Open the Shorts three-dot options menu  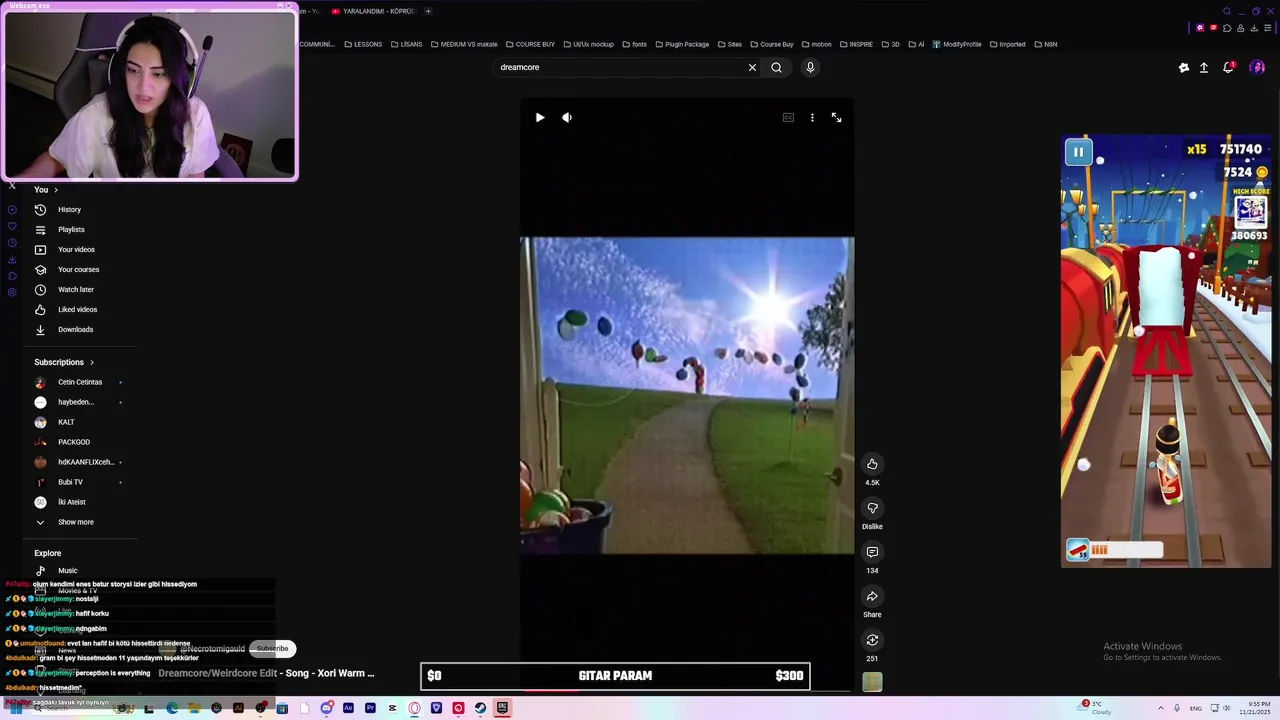pyautogui.click(x=812, y=118)
